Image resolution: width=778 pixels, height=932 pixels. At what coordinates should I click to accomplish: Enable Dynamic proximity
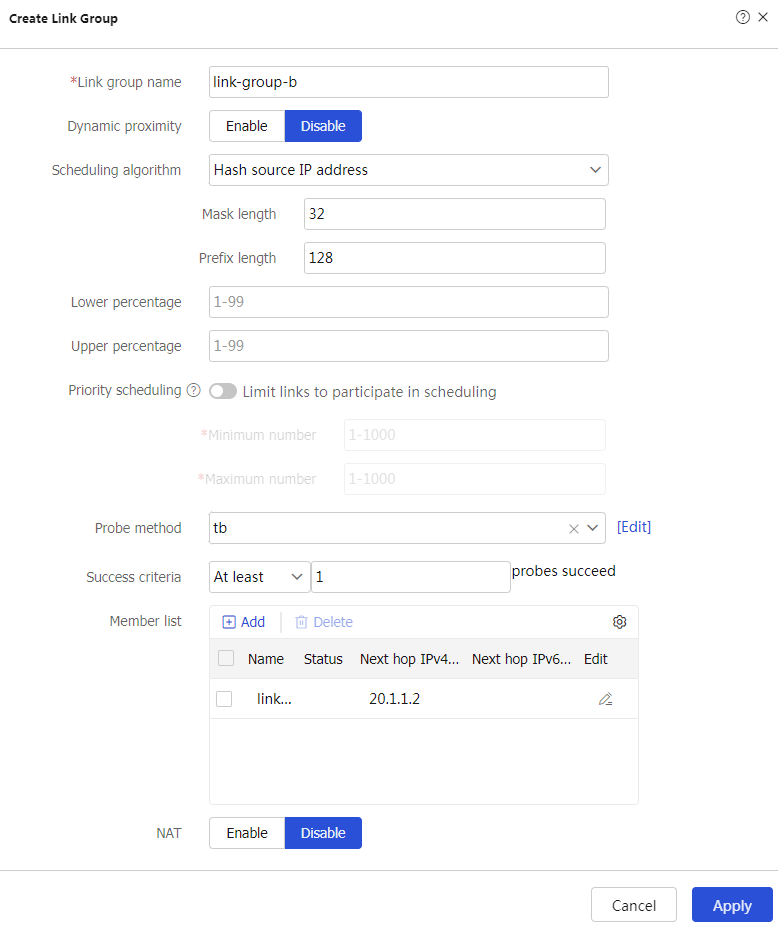tap(247, 126)
